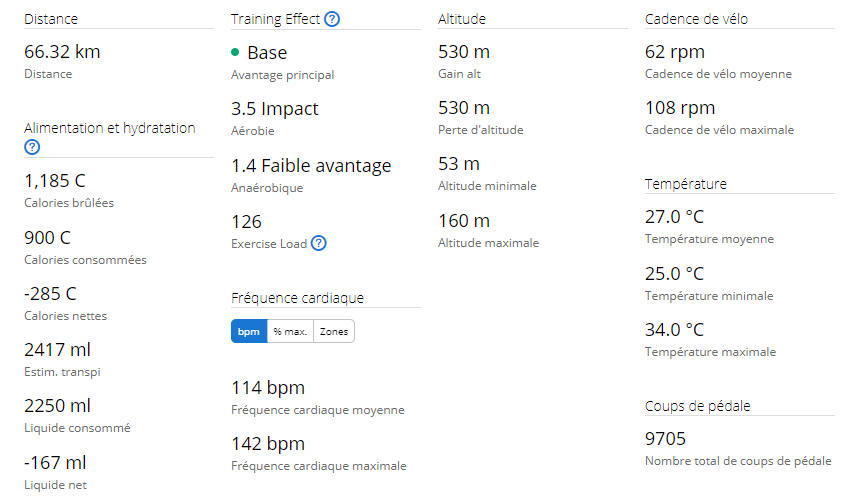Open the Training Effect help icon

click(x=332, y=19)
